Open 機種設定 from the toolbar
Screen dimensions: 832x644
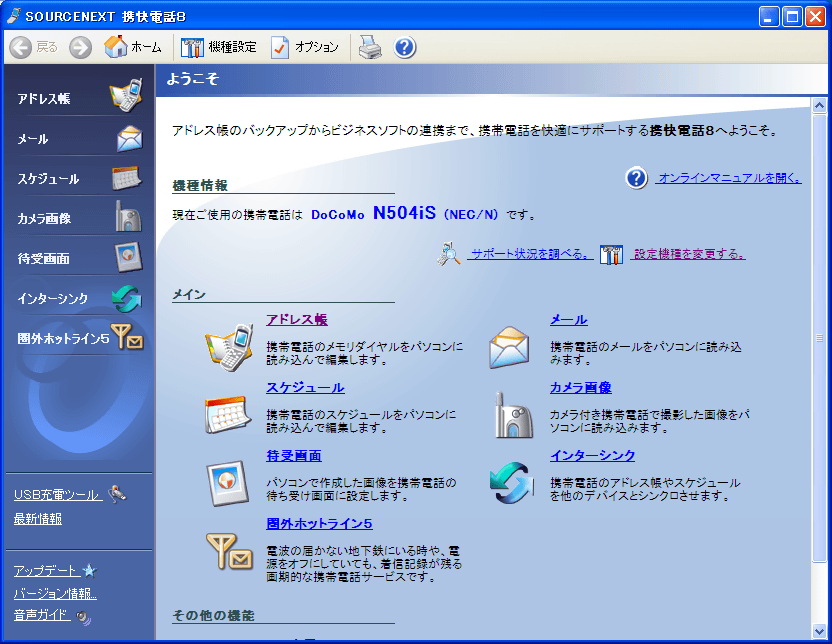point(219,47)
